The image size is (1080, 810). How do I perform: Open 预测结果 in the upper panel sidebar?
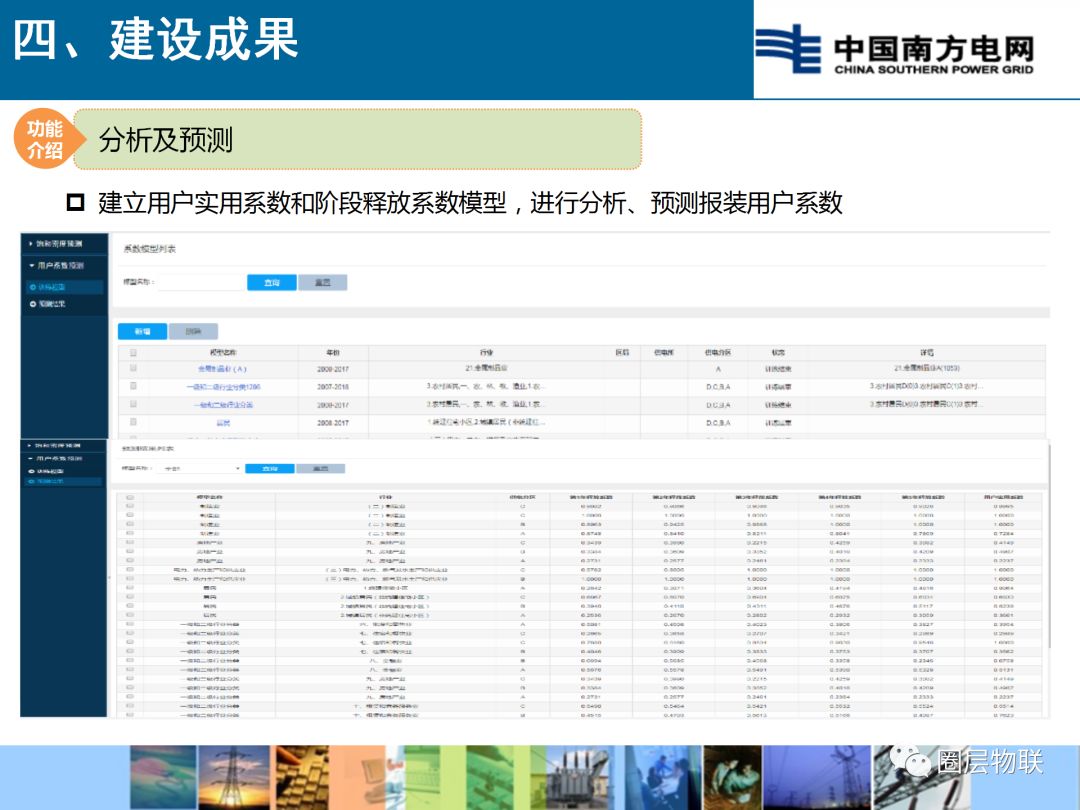click(x=48, y=304)
